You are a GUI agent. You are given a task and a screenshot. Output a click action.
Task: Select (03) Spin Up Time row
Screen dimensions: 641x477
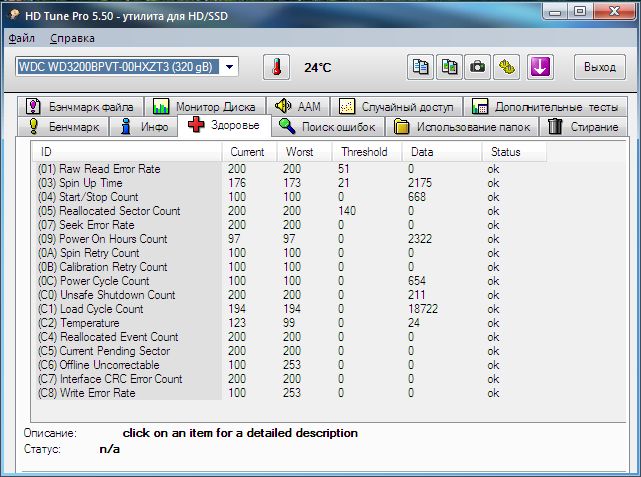[290, 183]
